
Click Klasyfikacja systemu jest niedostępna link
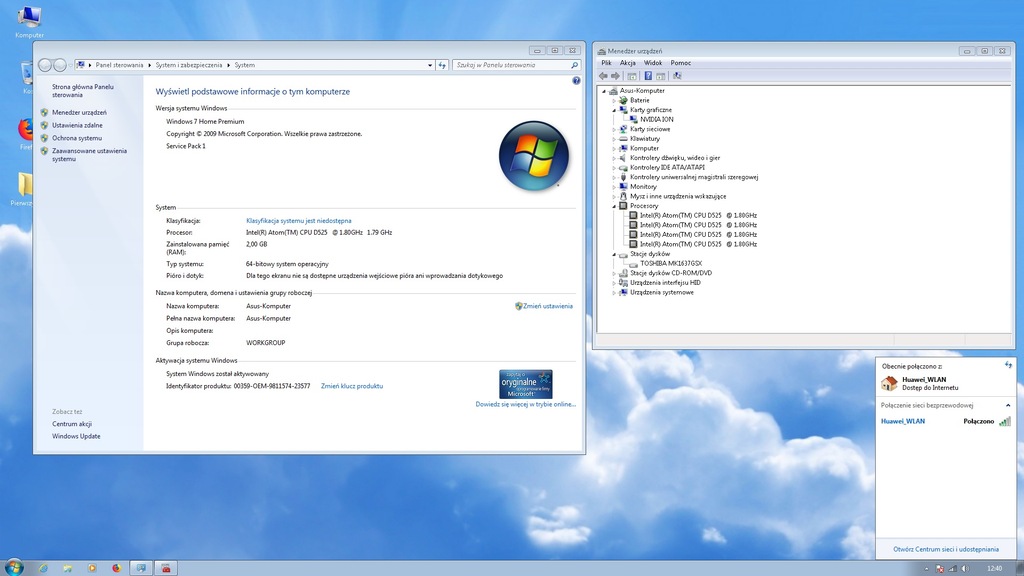(298, 221)
